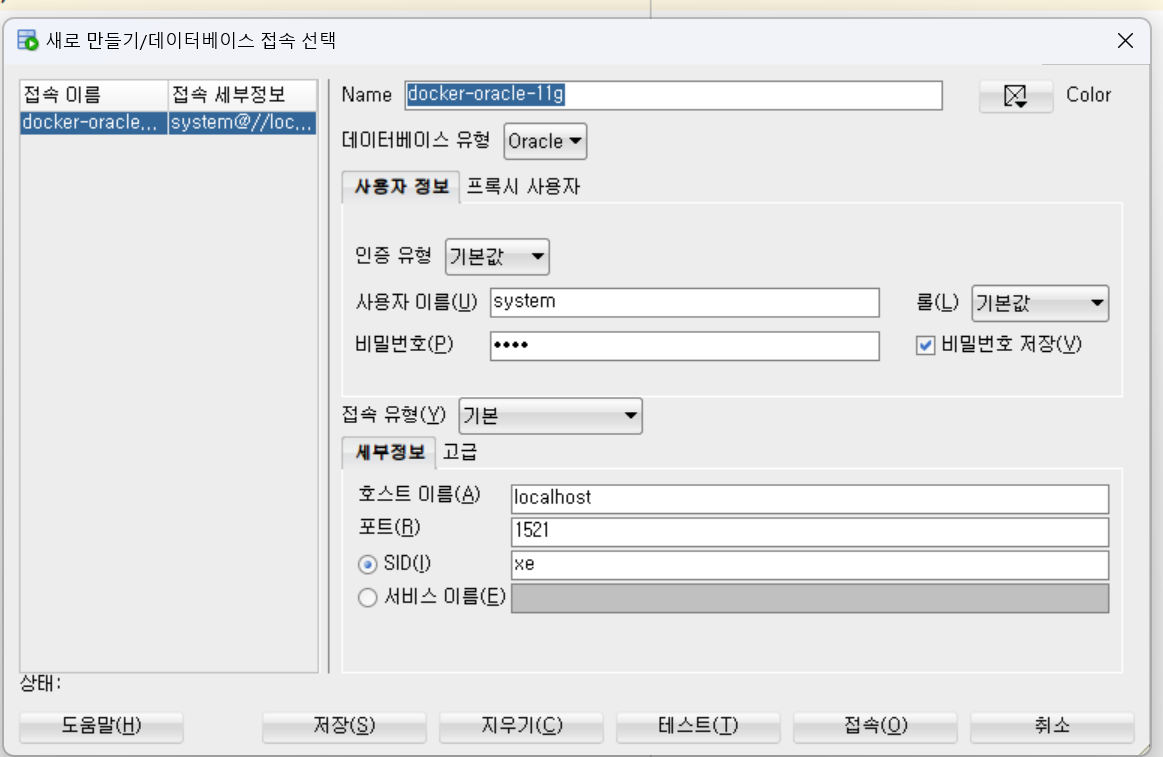
Task: Click the 비밀번호 password field
Action: point(685,346)
